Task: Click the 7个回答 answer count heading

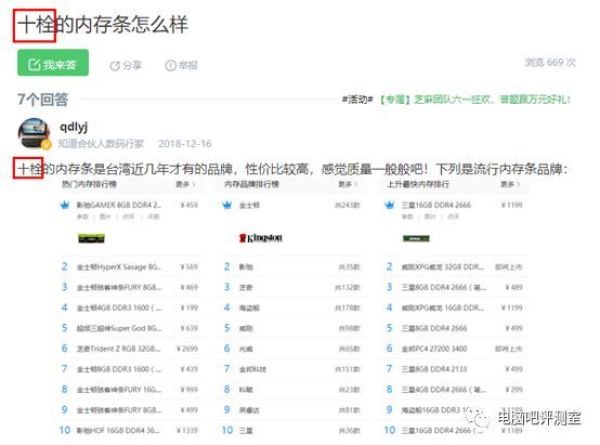Action: (x=42, y=99)
